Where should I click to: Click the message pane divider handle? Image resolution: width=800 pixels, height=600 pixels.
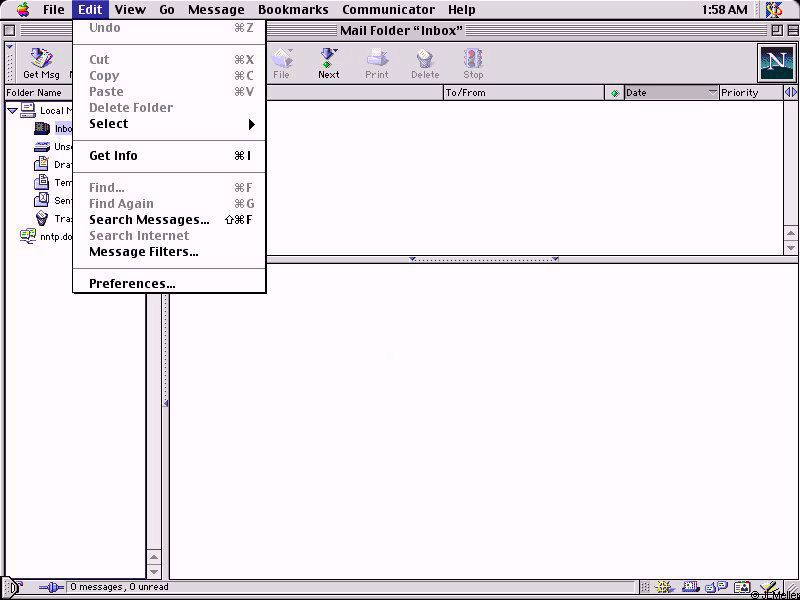[x=484, y=260]
